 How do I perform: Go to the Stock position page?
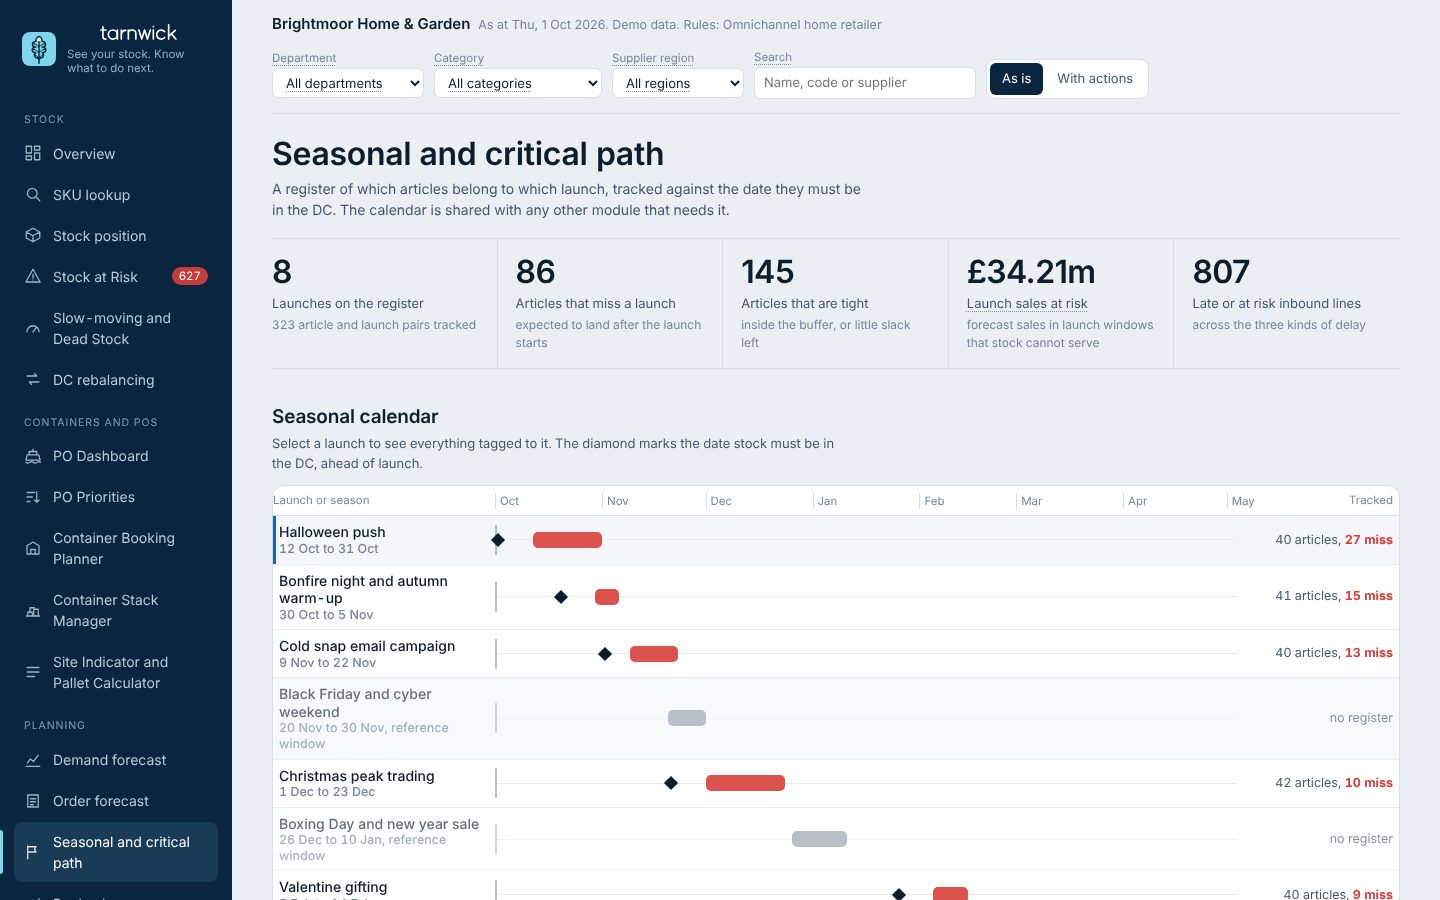point(116,235)
